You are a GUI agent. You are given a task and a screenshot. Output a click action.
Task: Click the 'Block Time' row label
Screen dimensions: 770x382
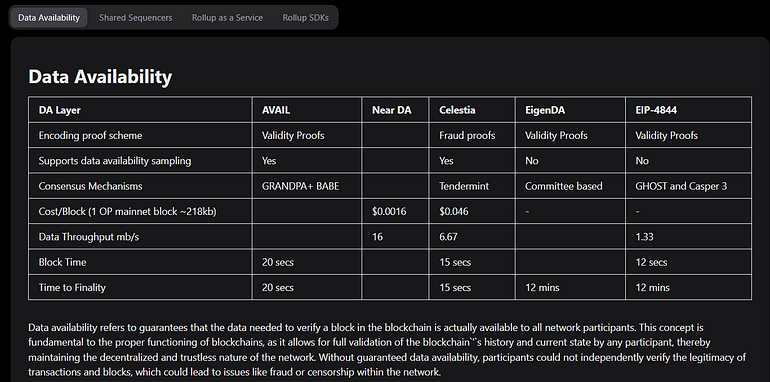tap(62, 262)
